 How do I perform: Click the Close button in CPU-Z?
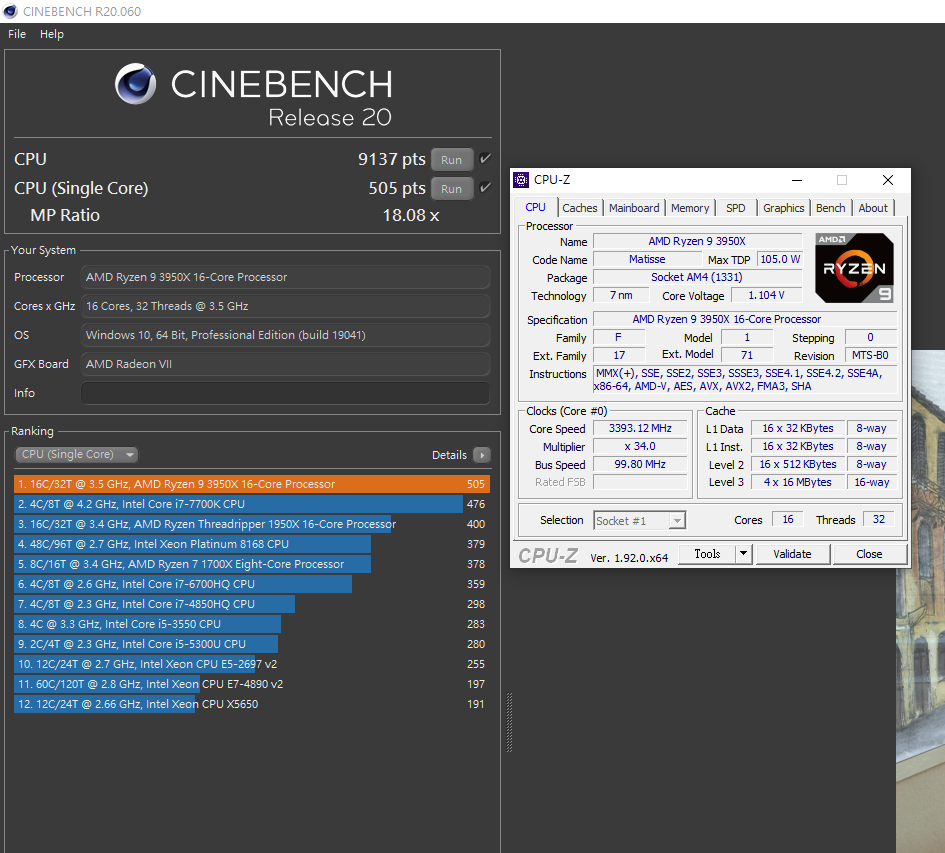[869, 553]
